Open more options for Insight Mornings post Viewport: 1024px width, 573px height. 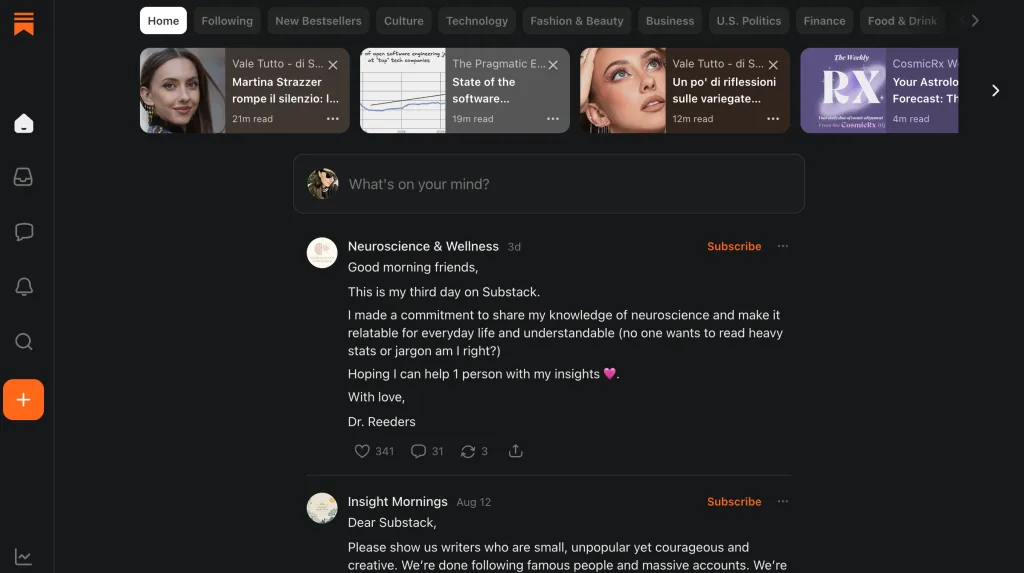(x=782, y=502)
